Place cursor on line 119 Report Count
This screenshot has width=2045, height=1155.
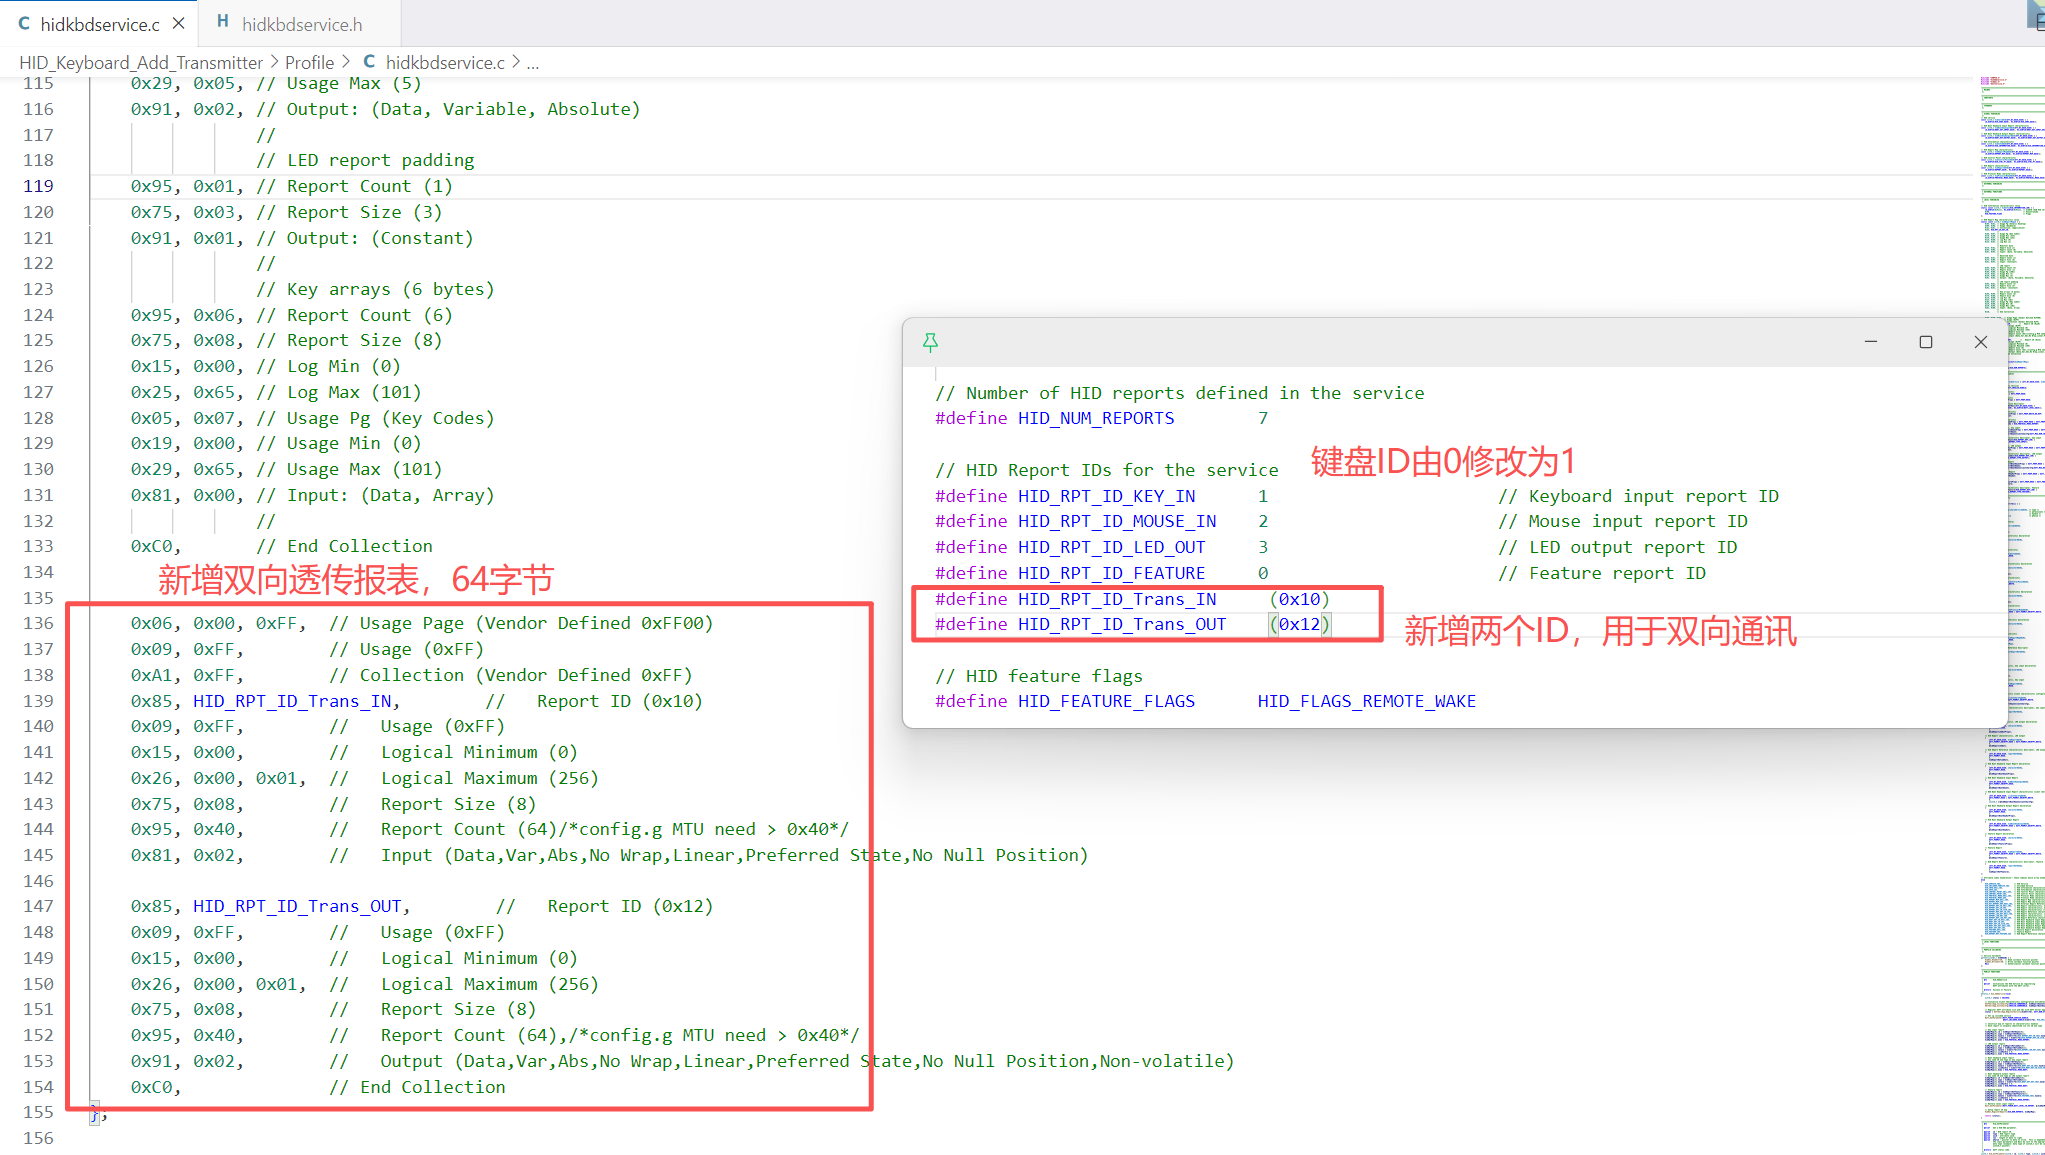tap(348, 186)
